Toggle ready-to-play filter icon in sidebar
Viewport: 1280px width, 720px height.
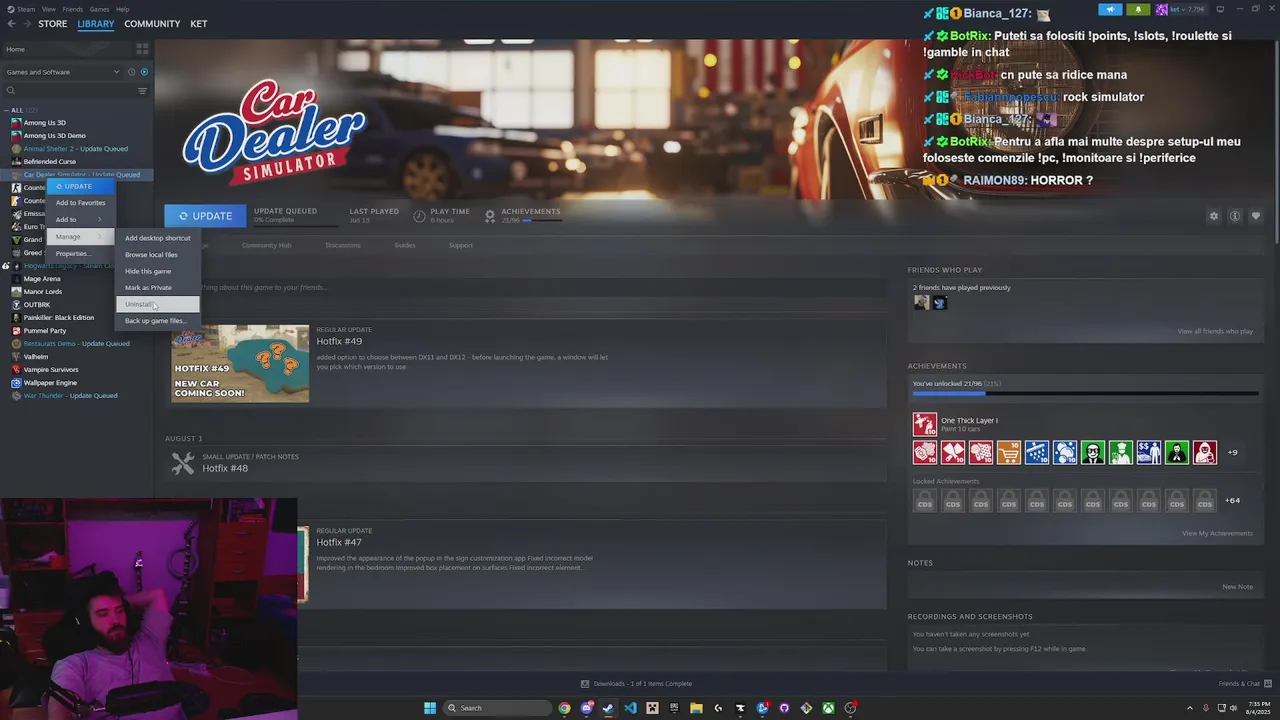144,72
